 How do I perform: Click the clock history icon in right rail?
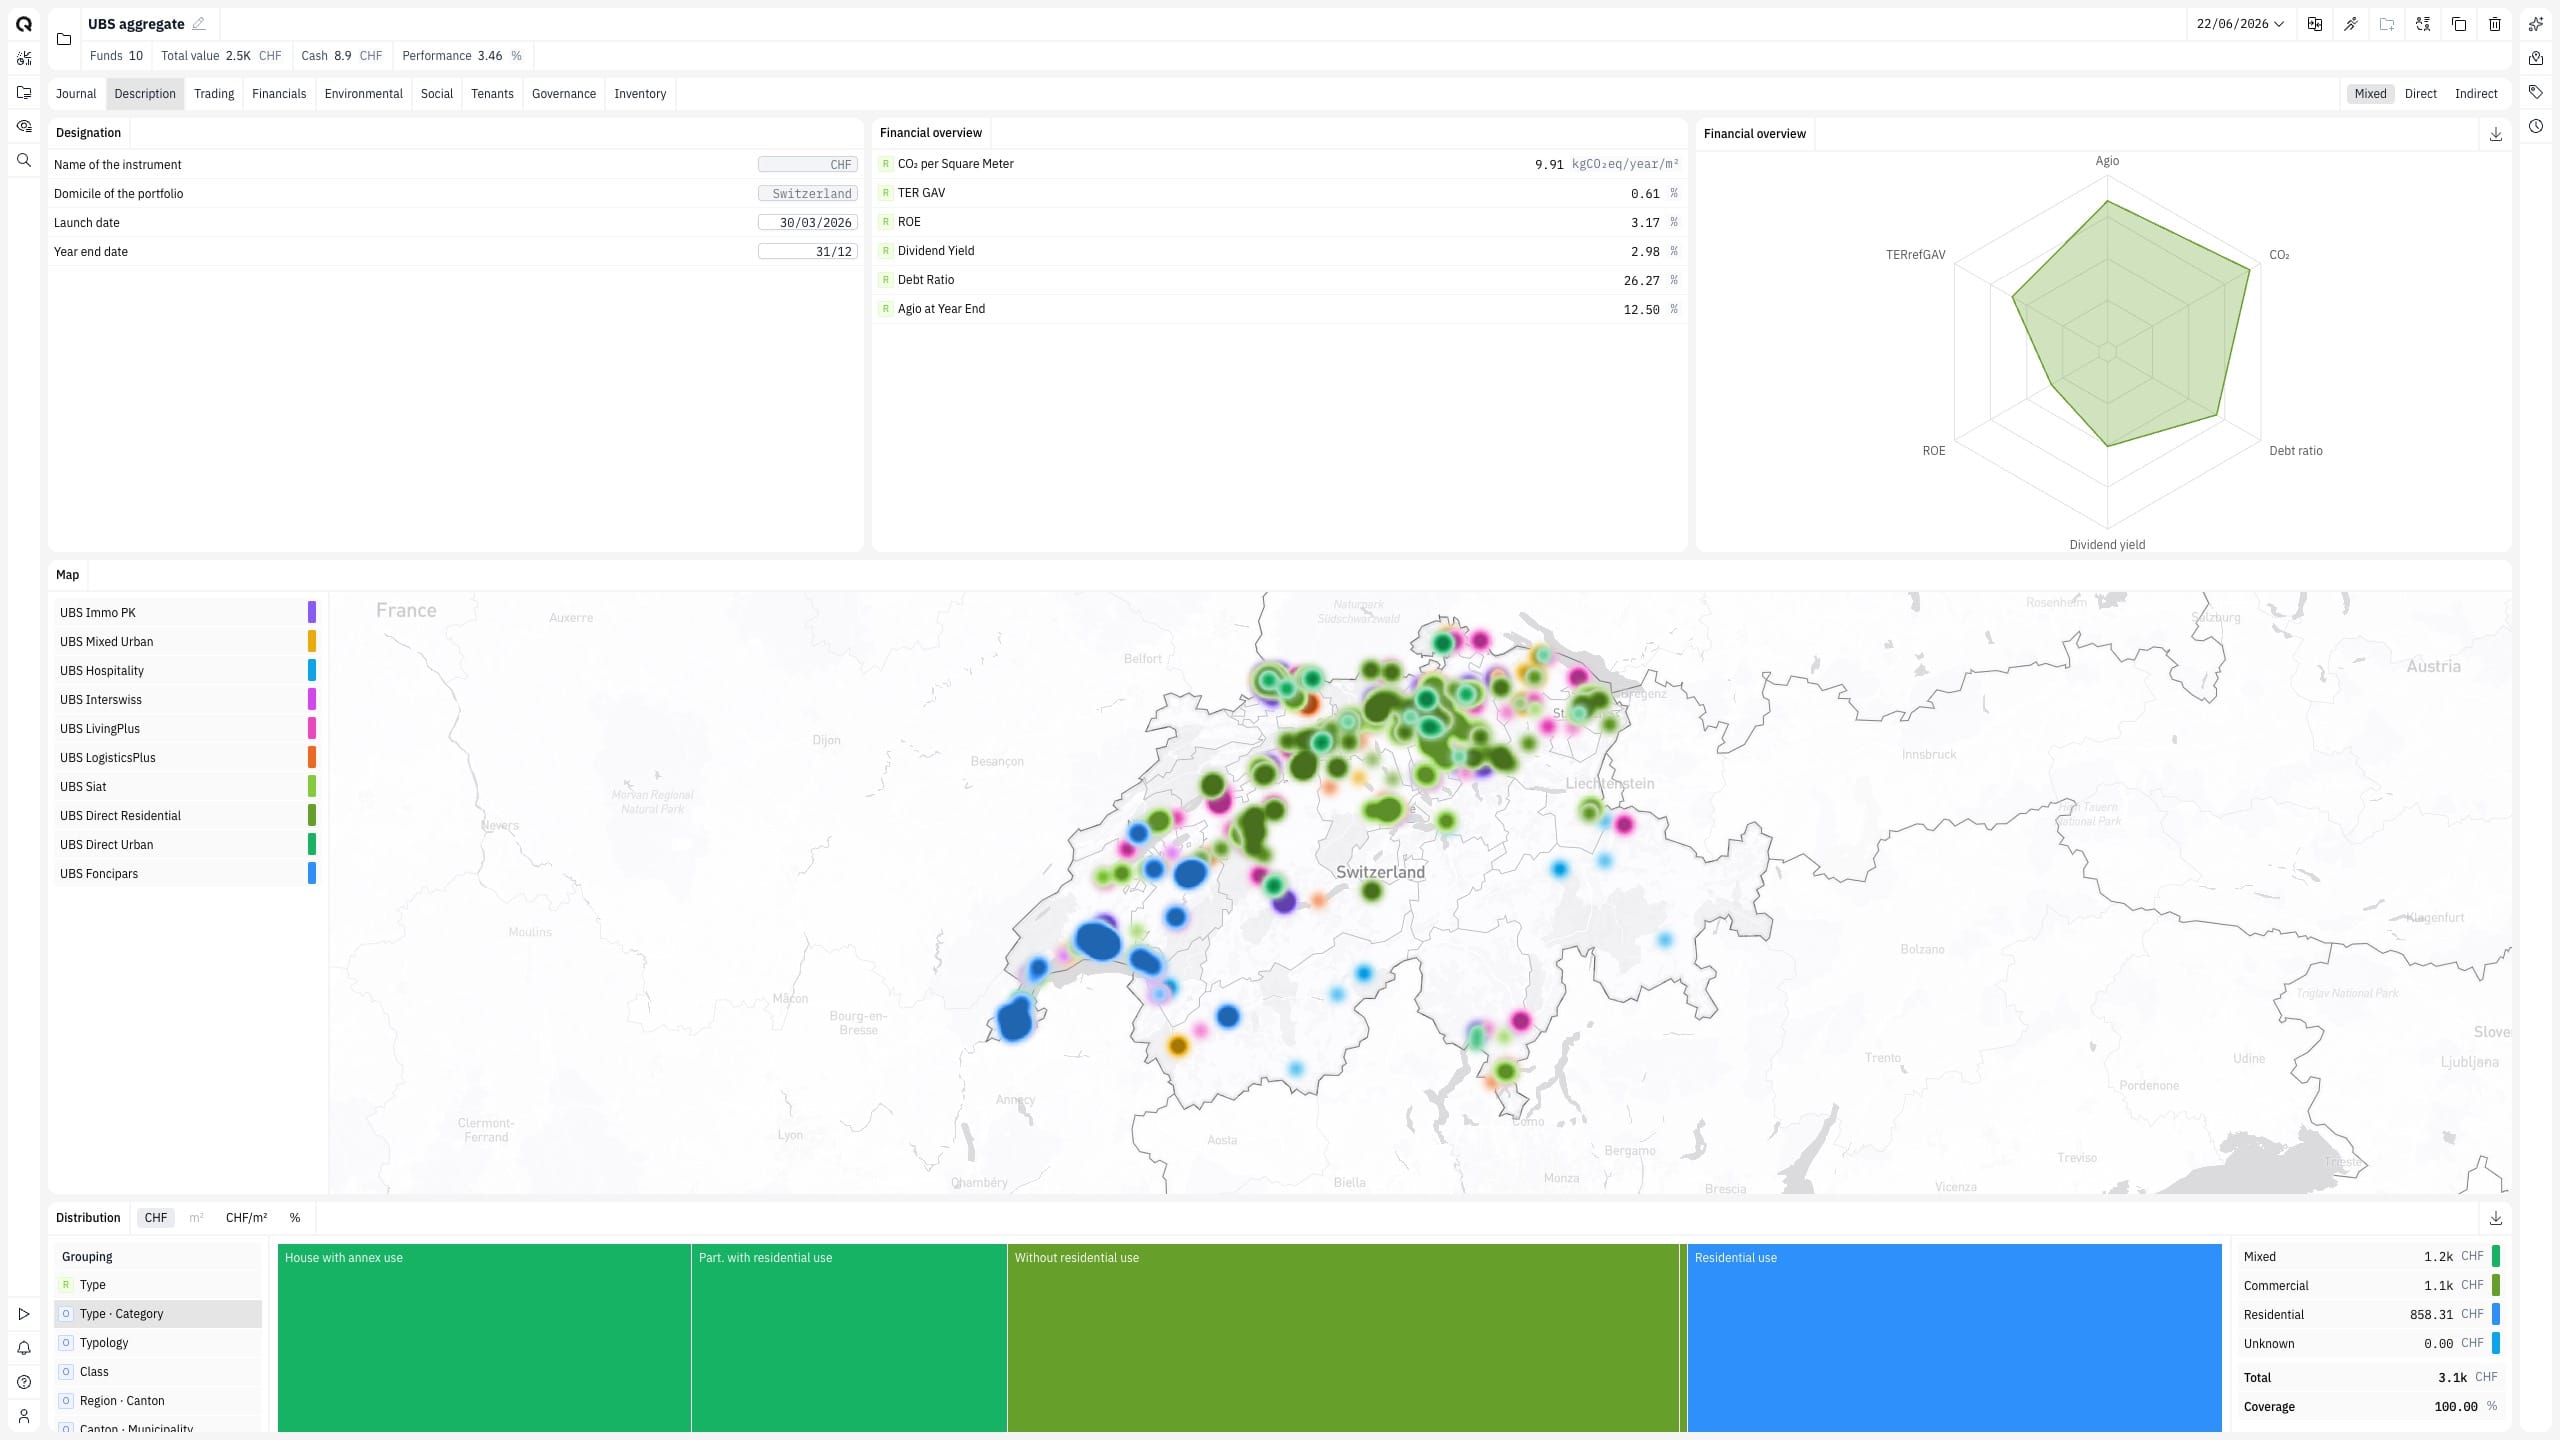(x=2536, y=126)
